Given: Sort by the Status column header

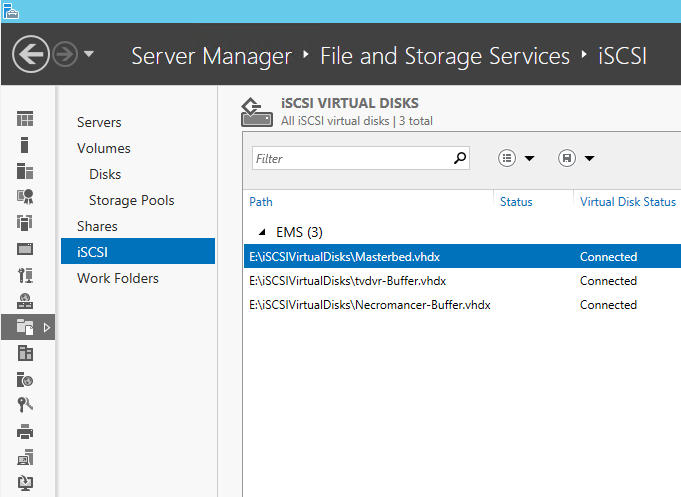Looking at the screenshot, I should pos(516,202).
